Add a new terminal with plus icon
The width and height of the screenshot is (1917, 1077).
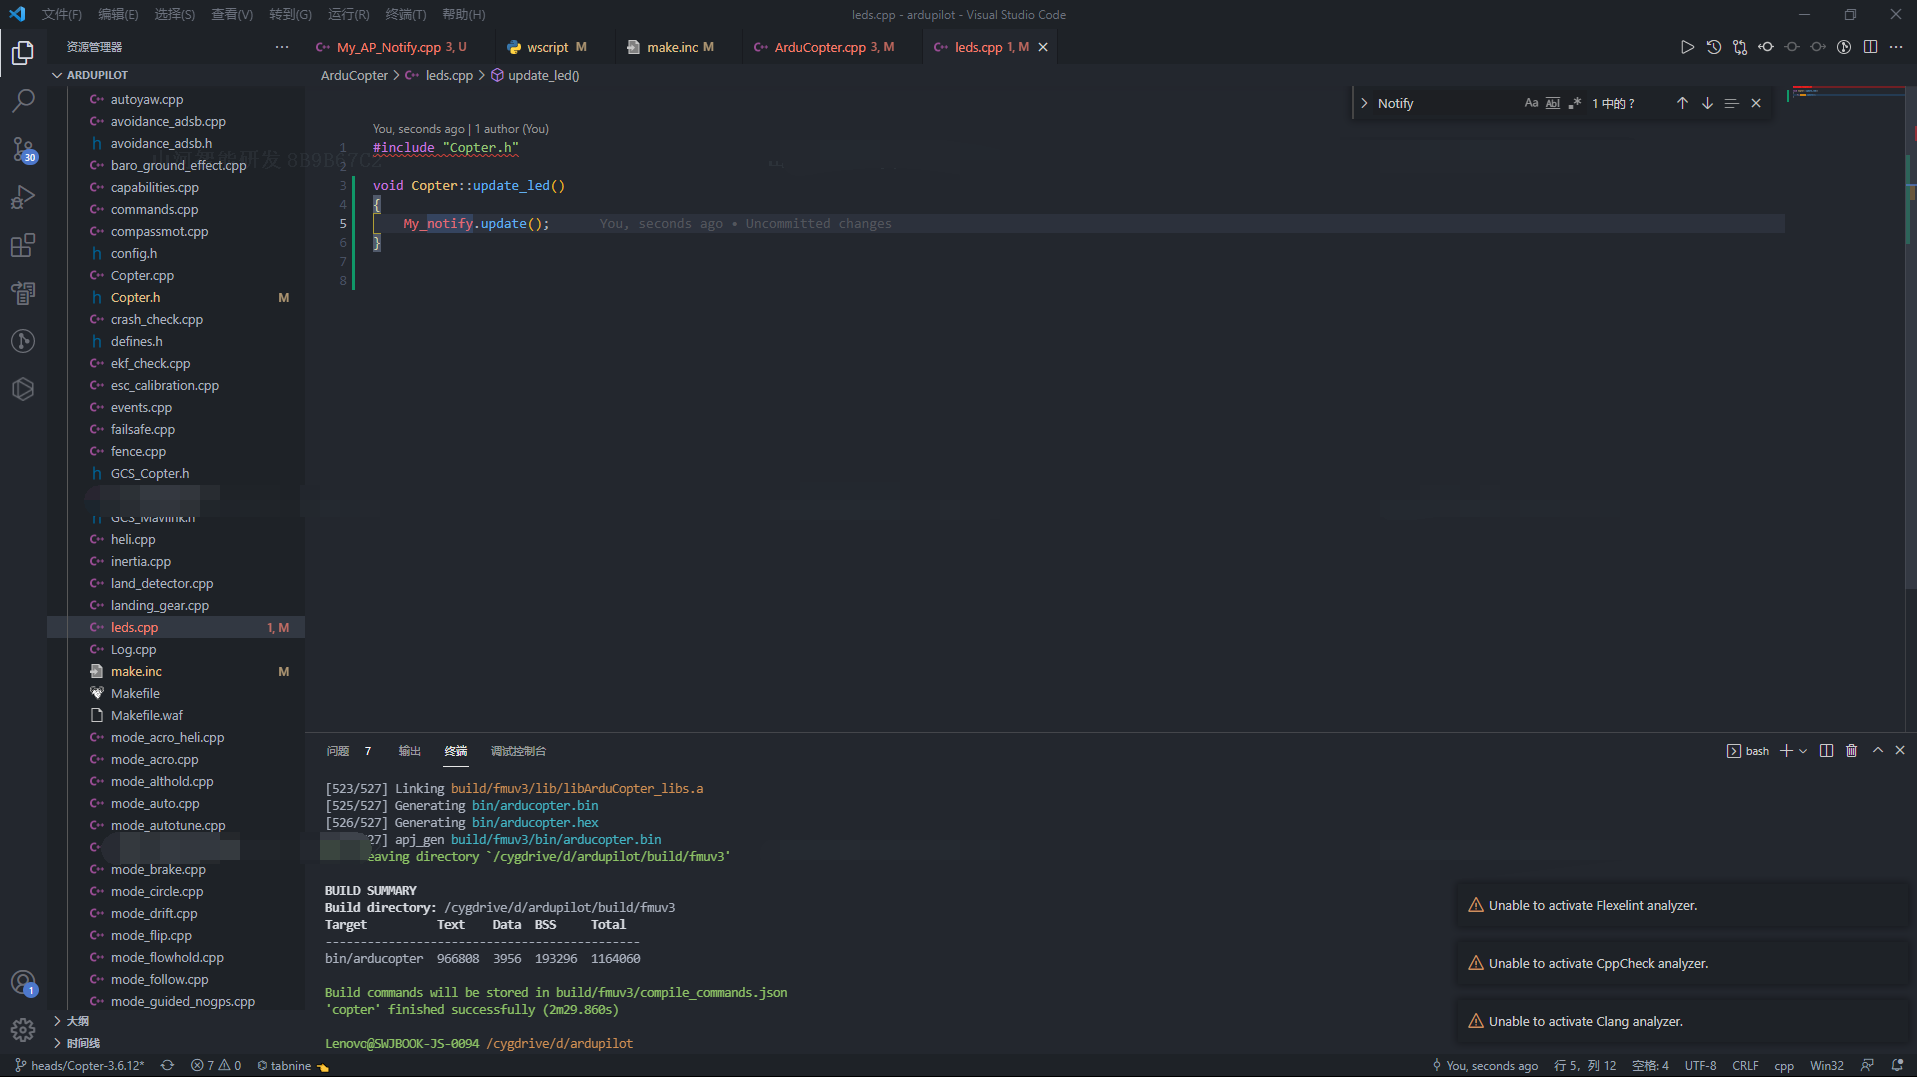tap(1786, 751)
